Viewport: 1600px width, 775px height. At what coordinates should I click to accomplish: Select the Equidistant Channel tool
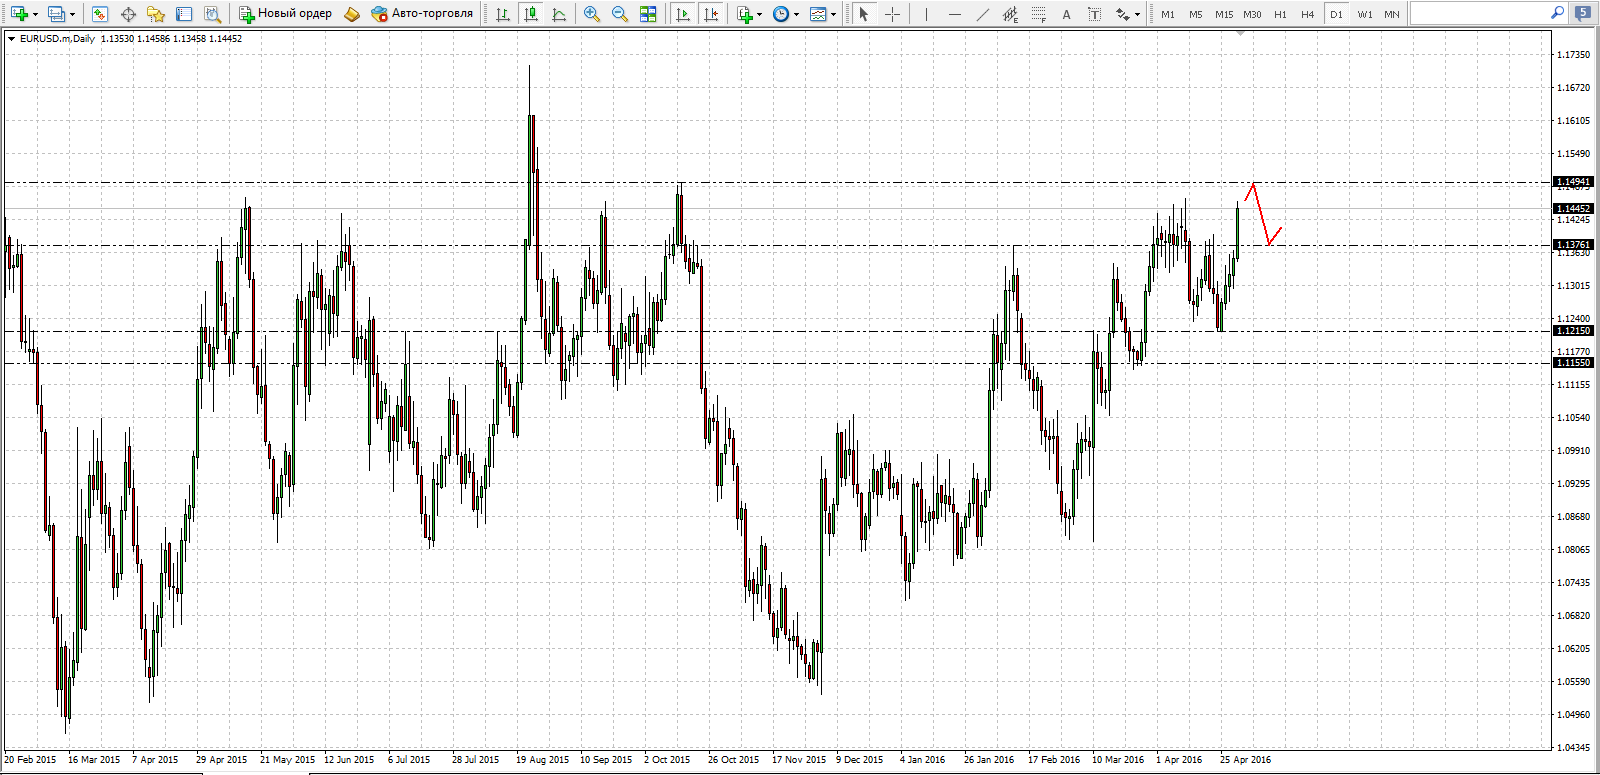coord(1010,14)
